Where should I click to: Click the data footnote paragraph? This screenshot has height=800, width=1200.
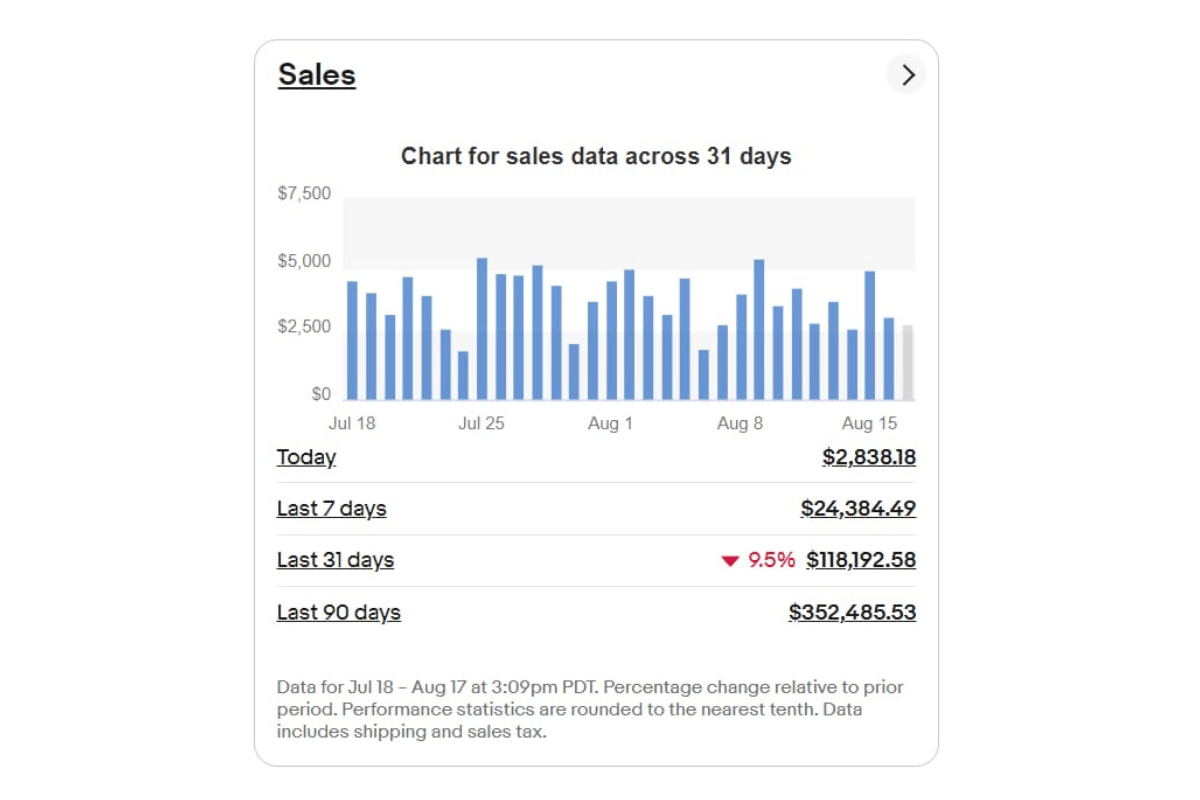(x=590, y=709)
